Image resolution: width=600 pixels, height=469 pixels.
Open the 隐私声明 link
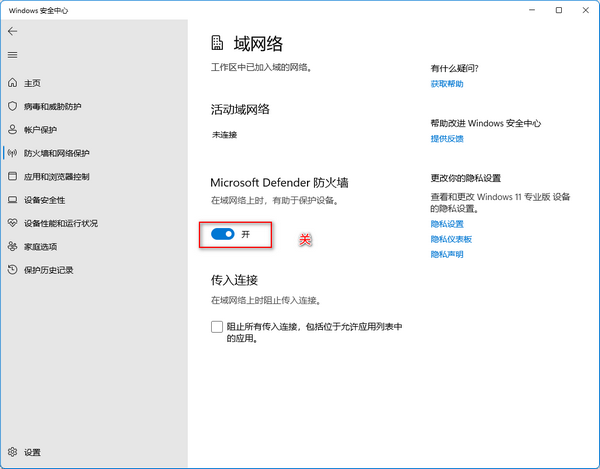click(x=447, y=255)
